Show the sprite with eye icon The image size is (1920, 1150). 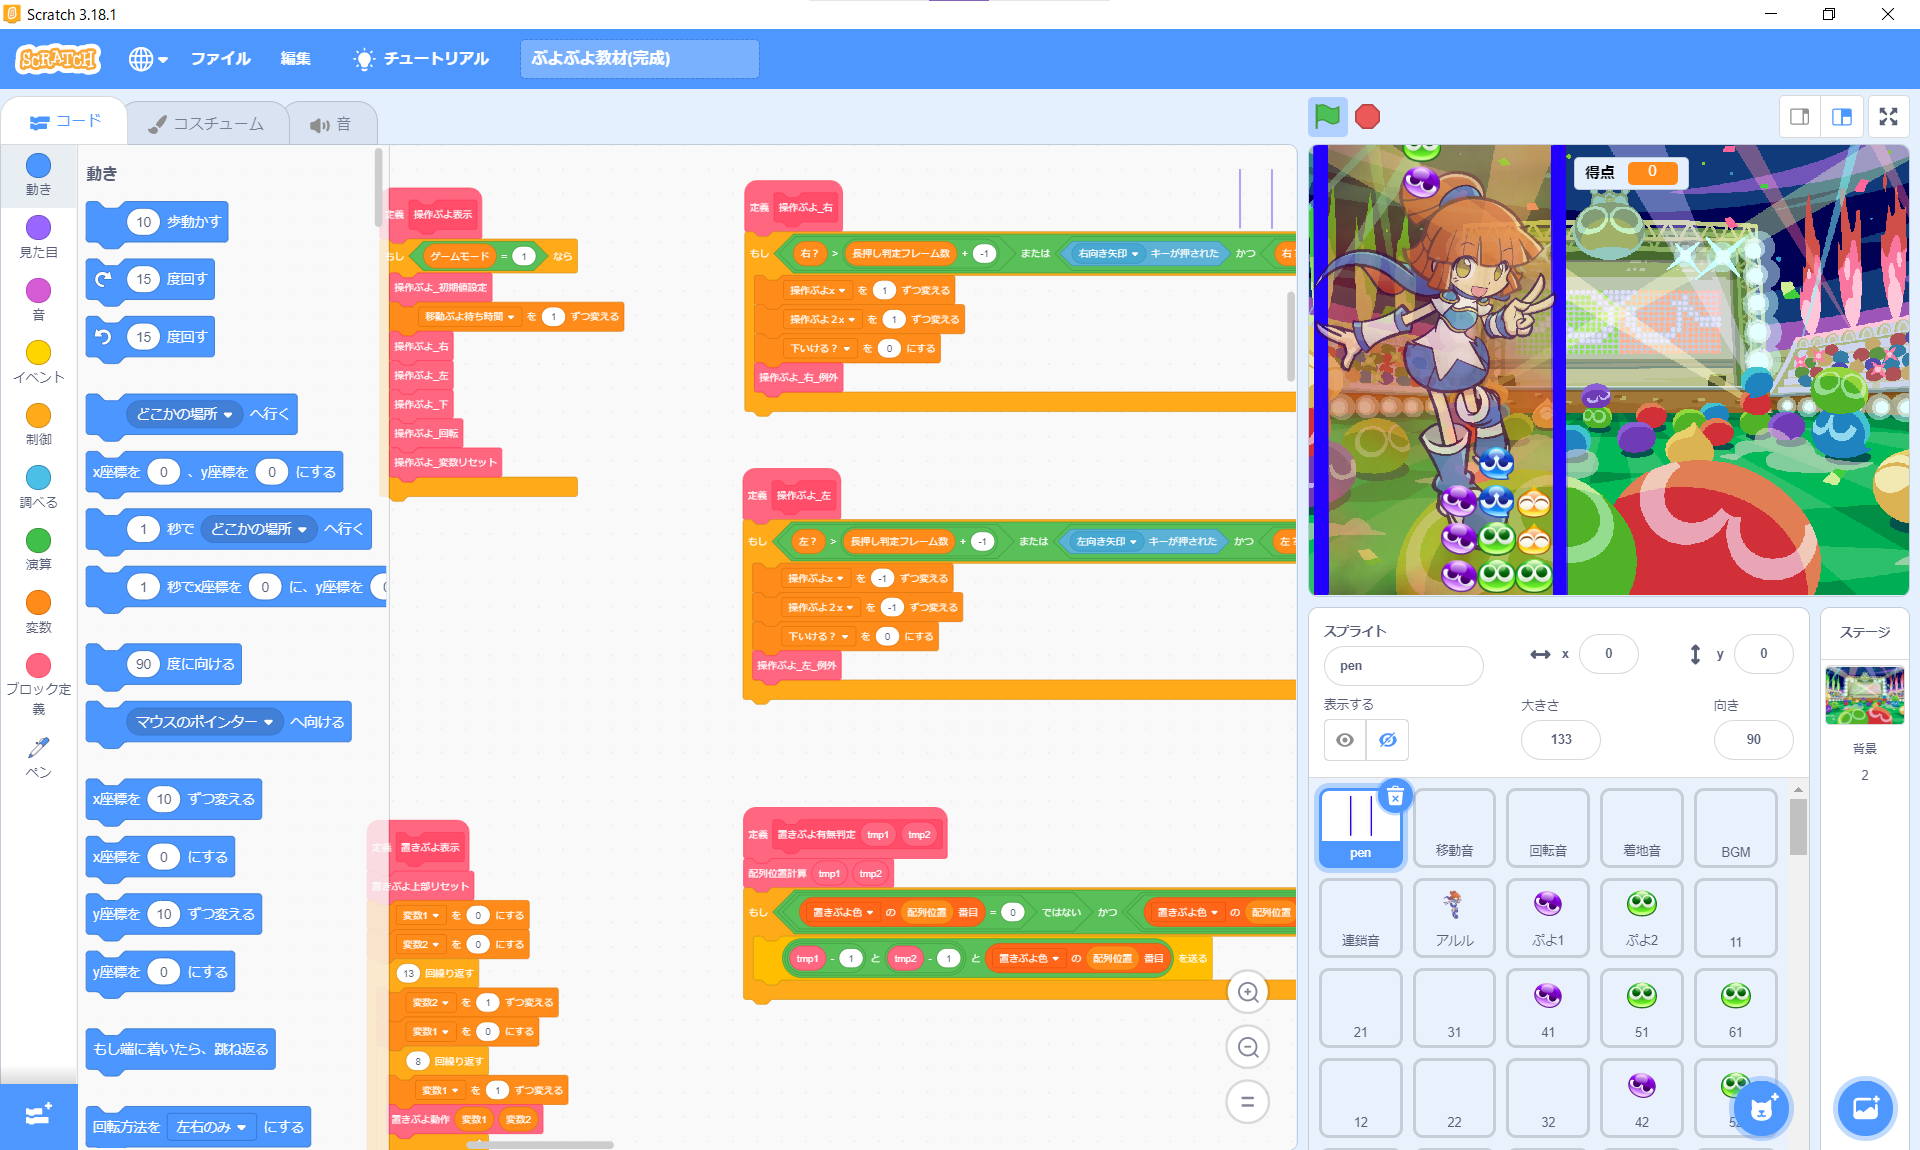click(1345, 740)
